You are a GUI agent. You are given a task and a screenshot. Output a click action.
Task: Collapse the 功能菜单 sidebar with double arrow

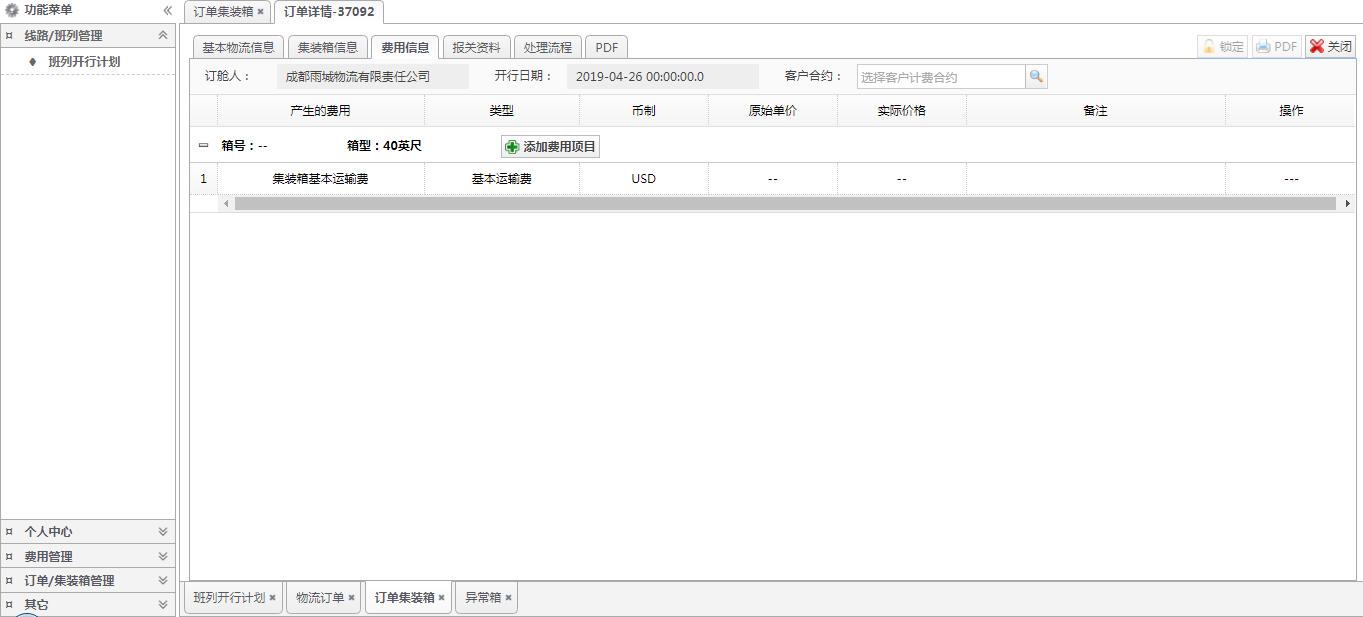coord(167,10)
